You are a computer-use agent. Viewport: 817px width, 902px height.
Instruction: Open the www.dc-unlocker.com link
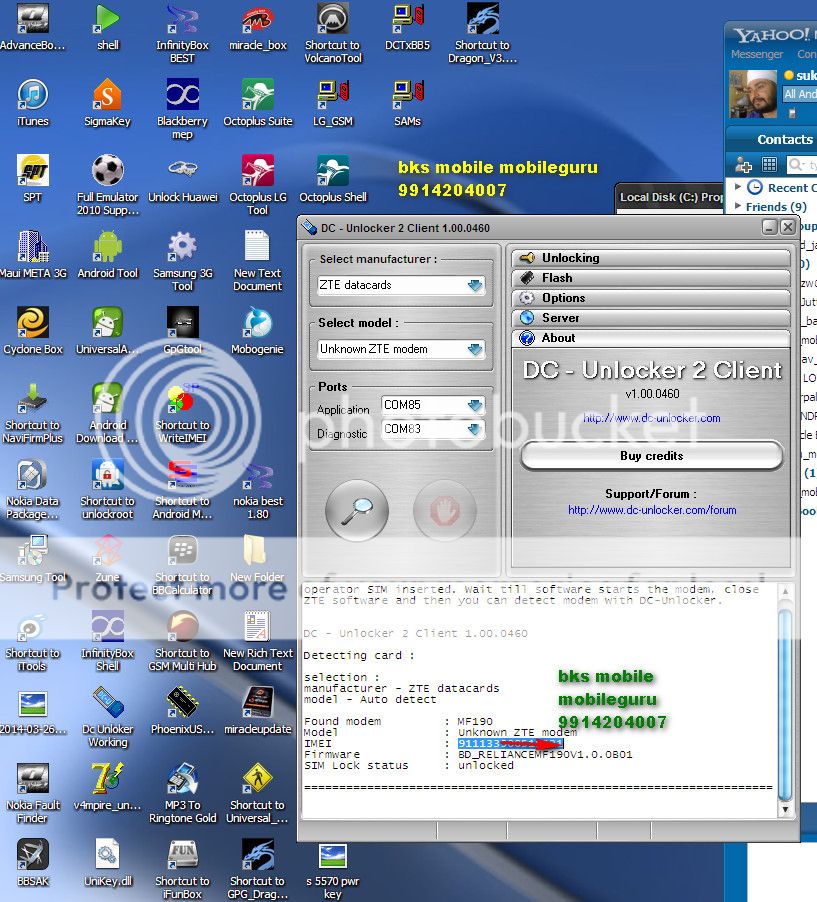pos(651,418)
